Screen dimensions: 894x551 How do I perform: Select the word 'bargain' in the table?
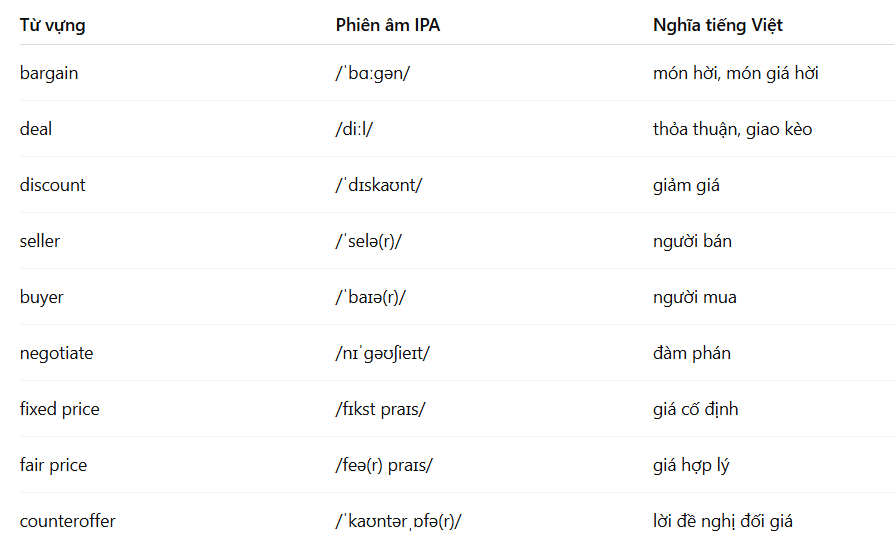49,73
